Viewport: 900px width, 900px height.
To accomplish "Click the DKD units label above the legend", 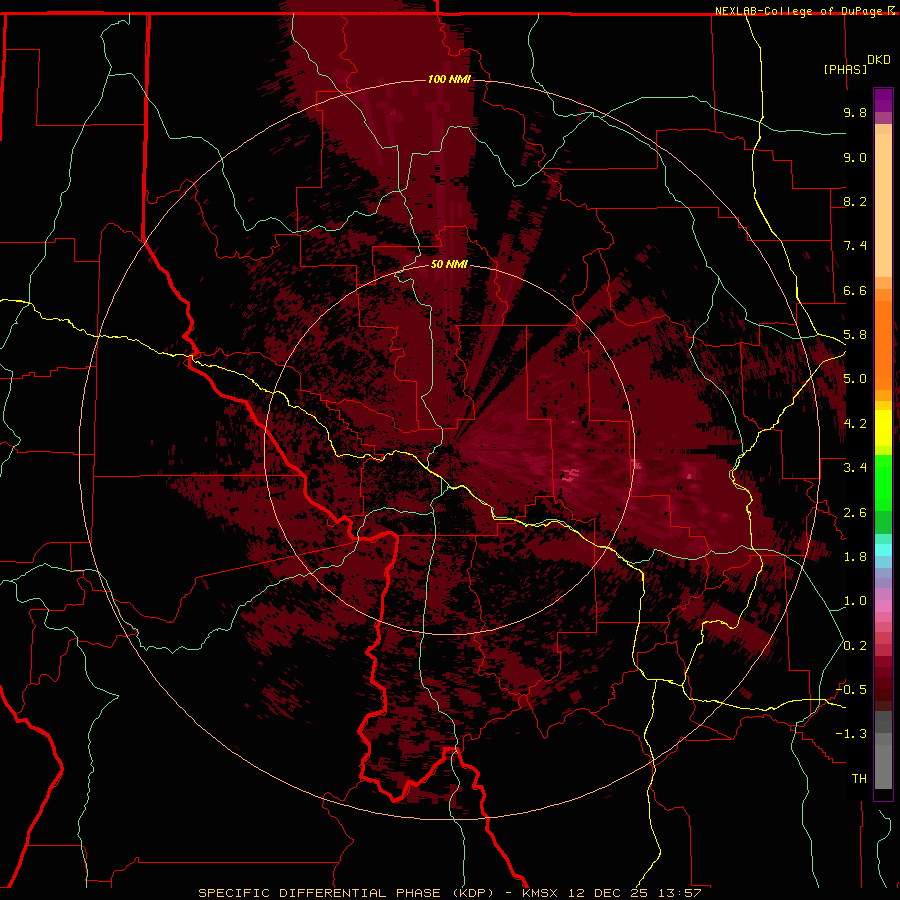I will pos(878,60).
